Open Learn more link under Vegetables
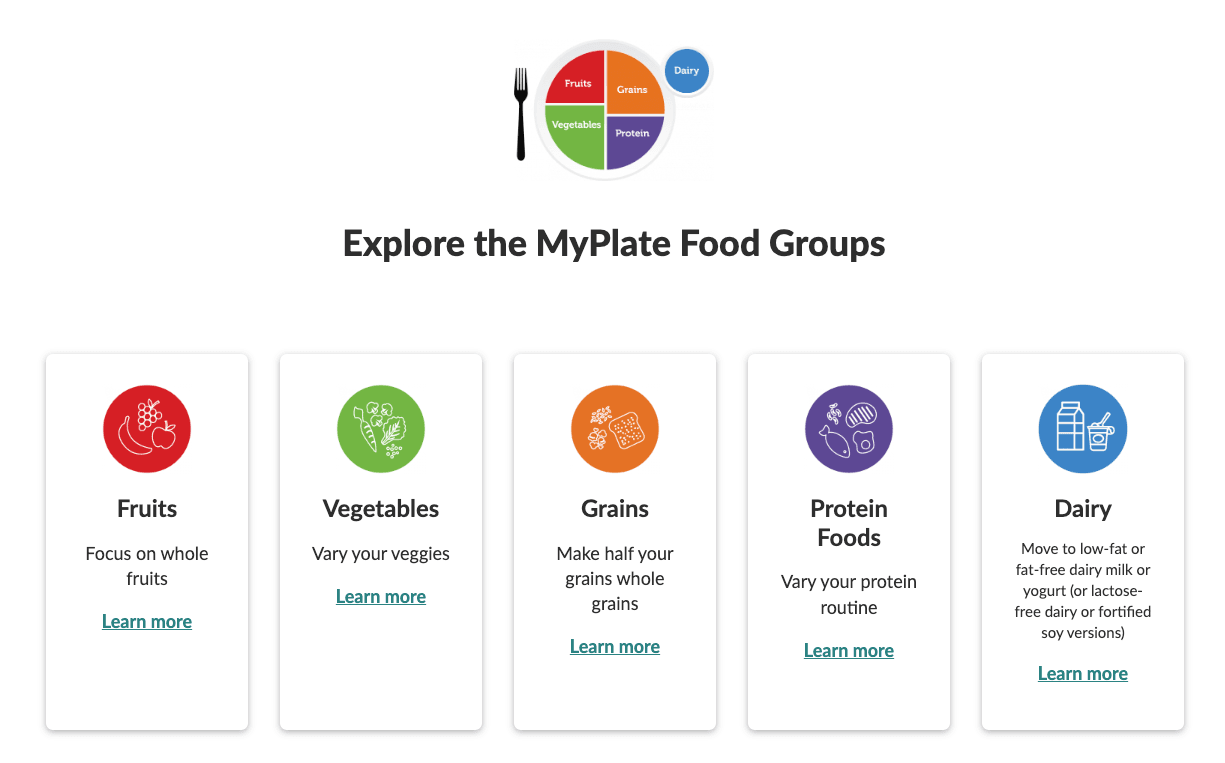The image size is (1225, 763). (x=381, y=597)
